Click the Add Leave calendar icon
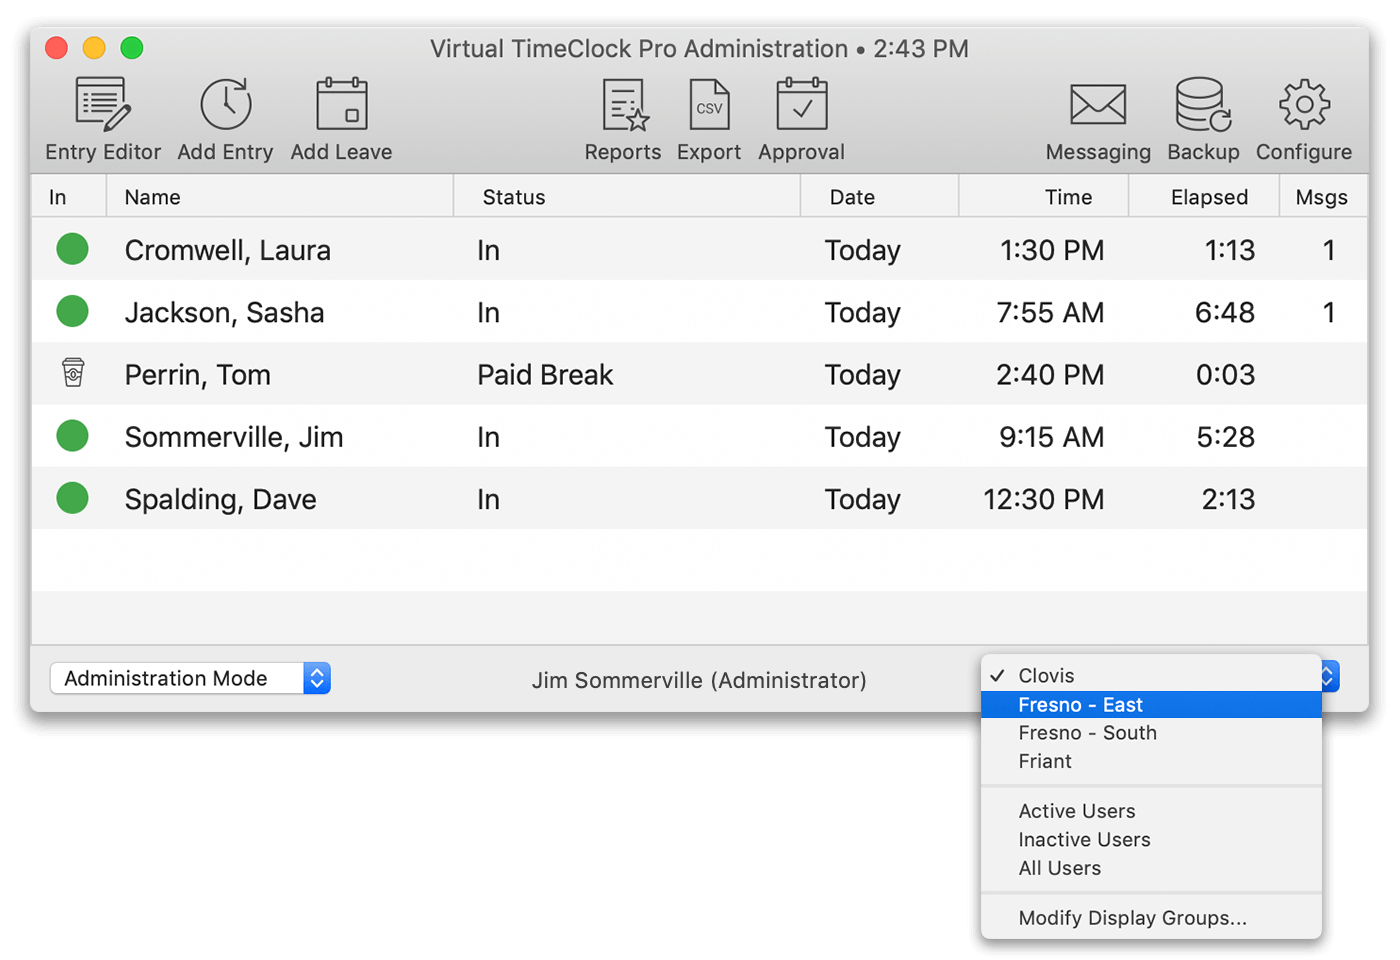Screen dimensions: 1400x960 click(342, 104)
